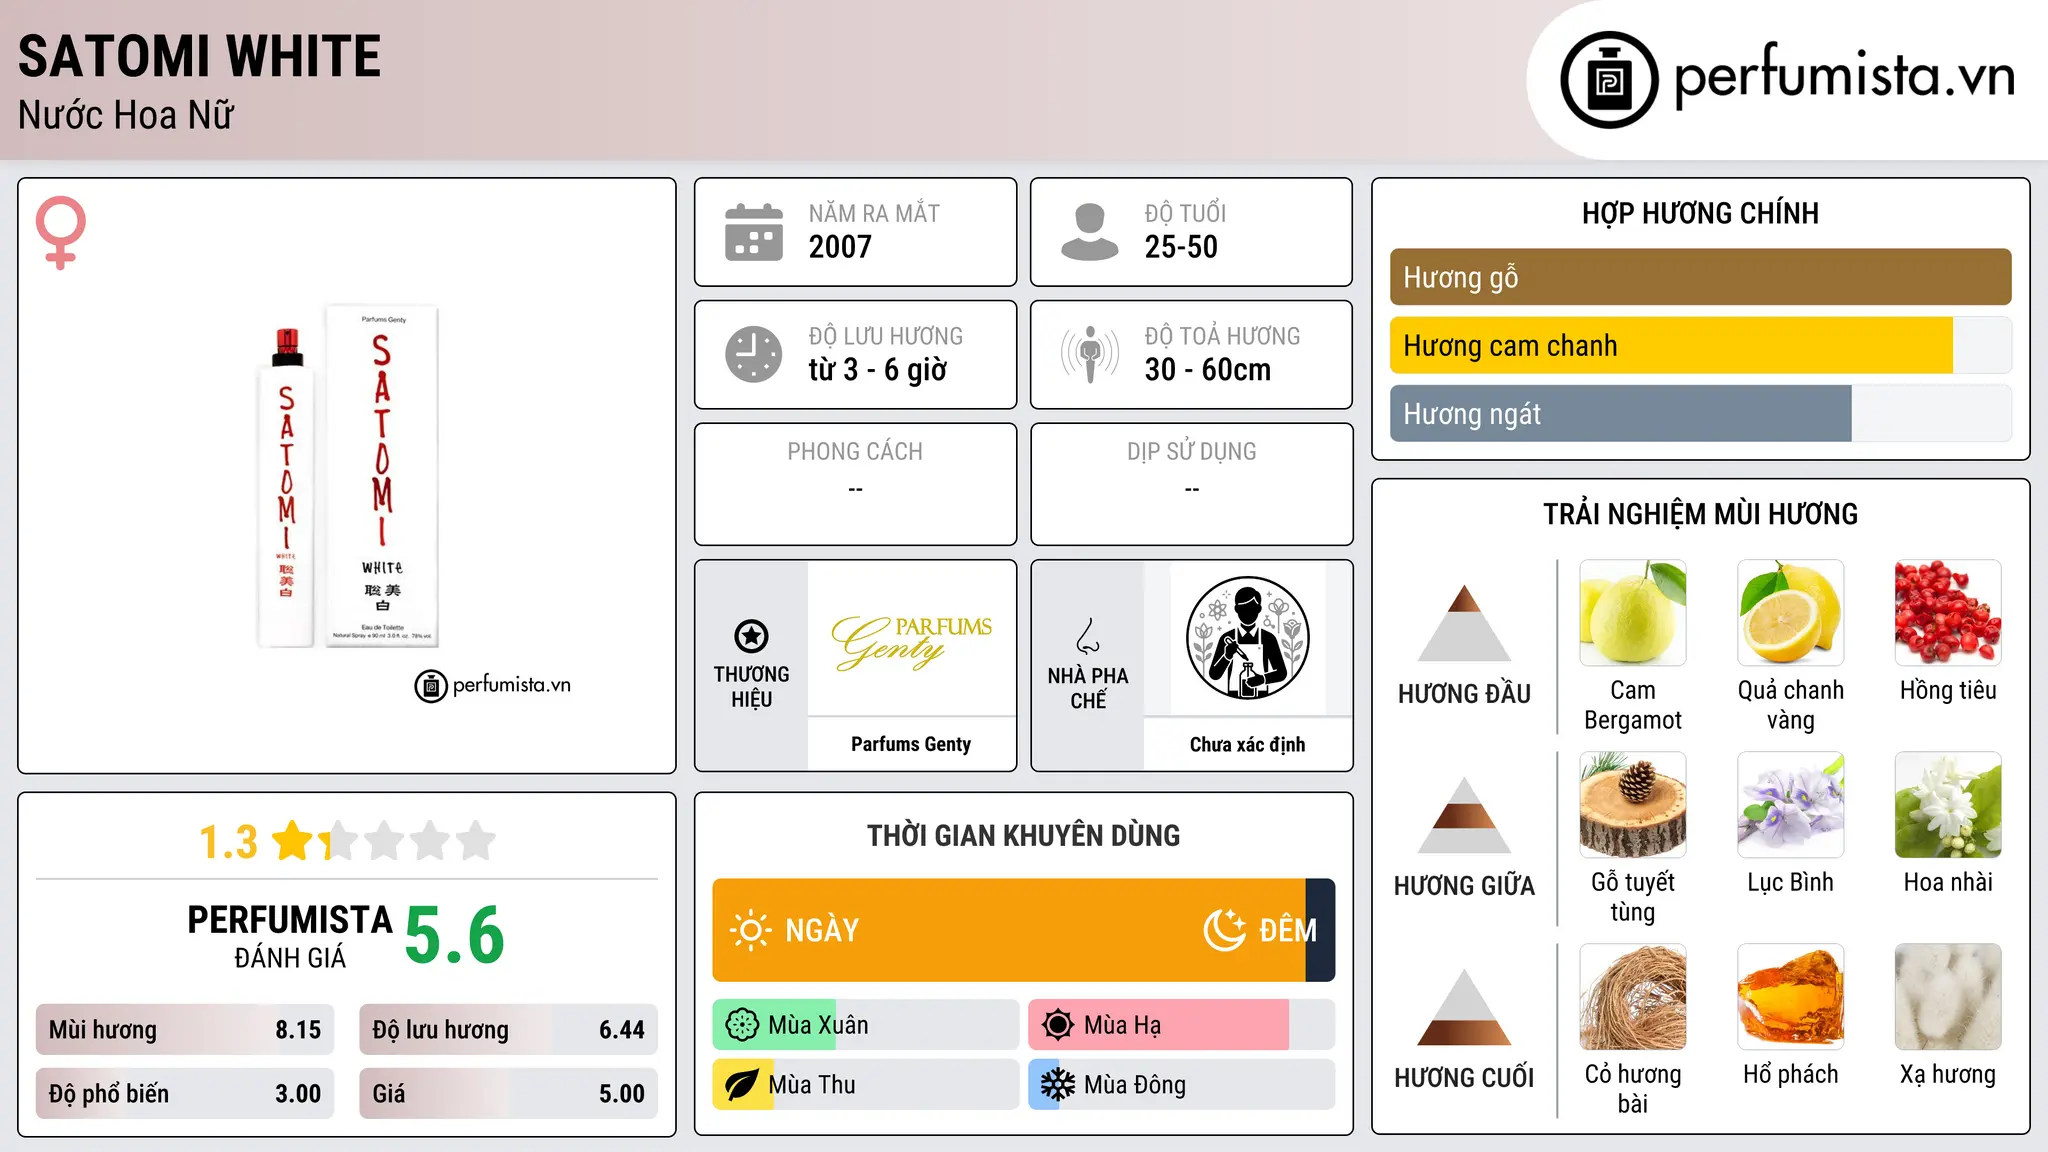Click the Hương giữa pyramid icon
Screen dimensions: 2048x1152
pos(1464,815)
